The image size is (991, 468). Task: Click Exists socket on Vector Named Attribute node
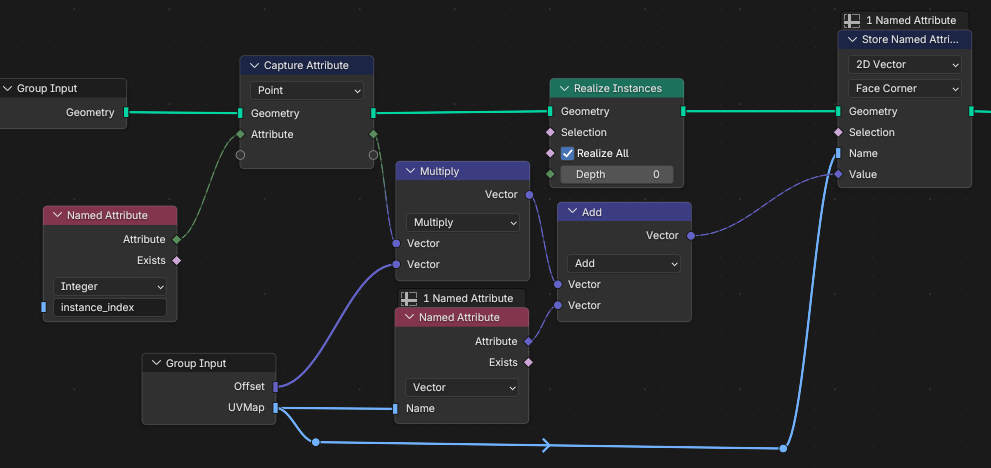click(529, 362)
